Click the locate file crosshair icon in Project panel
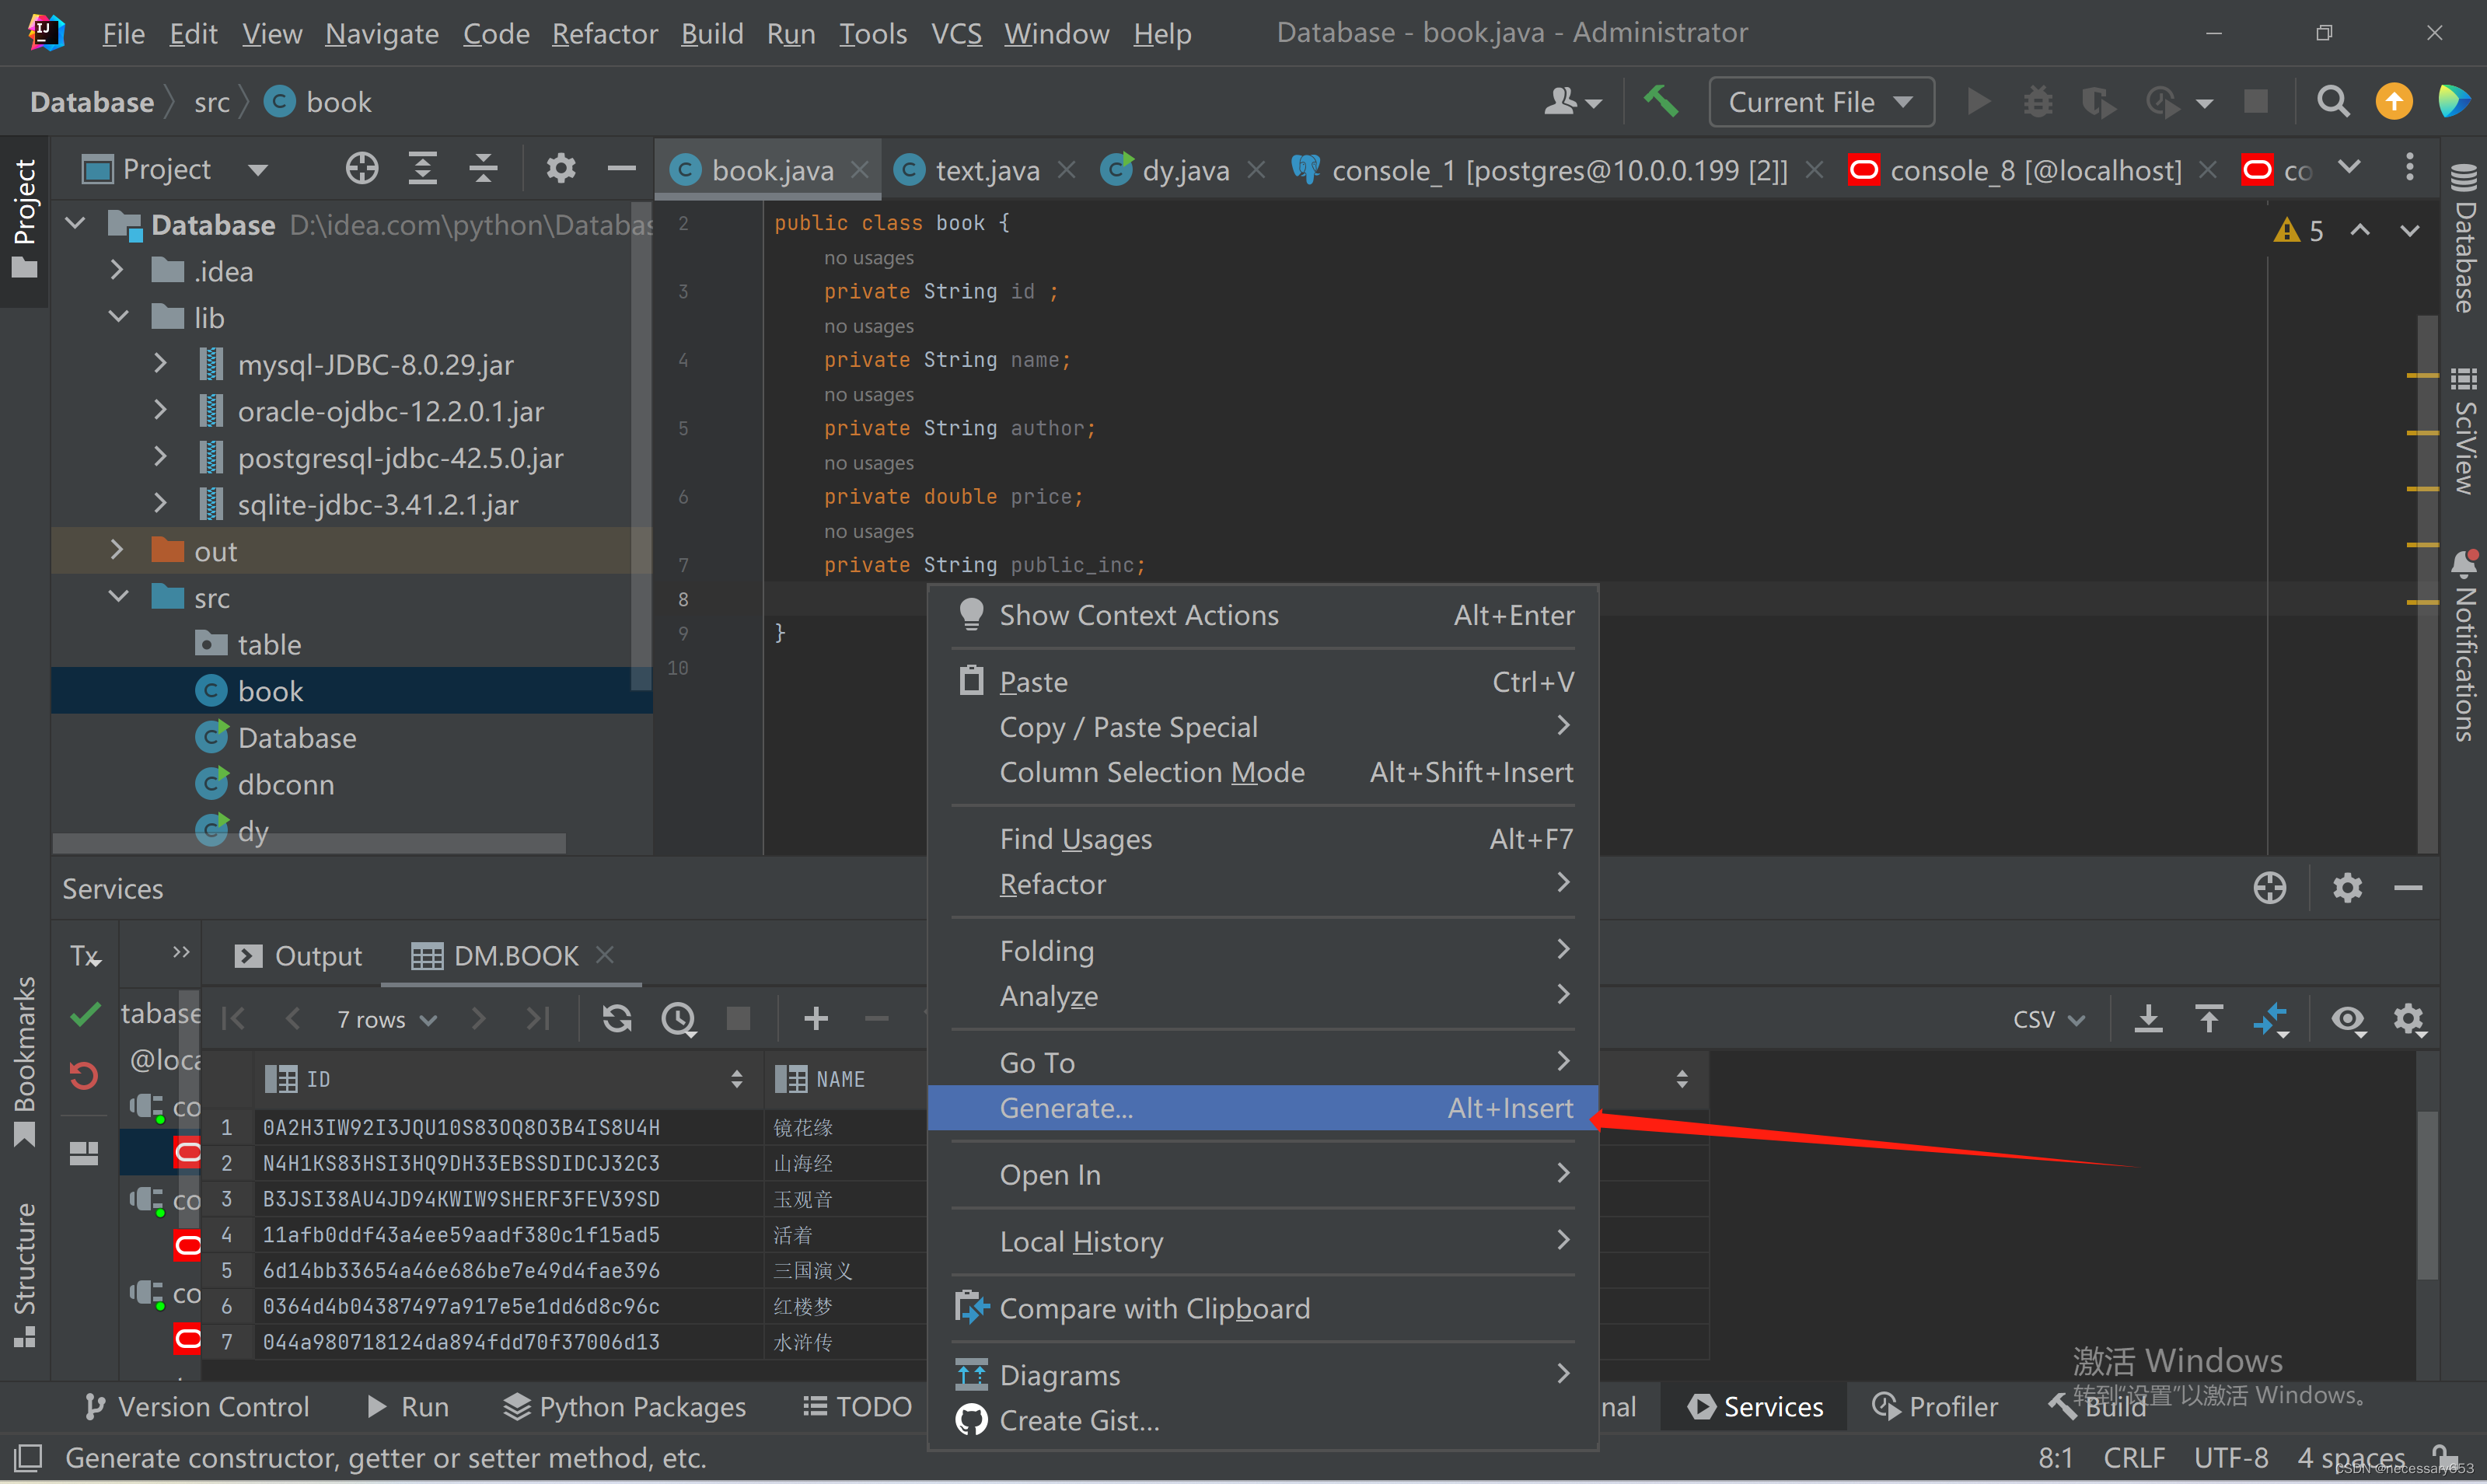2487x1484 pixels. (361, 168)
